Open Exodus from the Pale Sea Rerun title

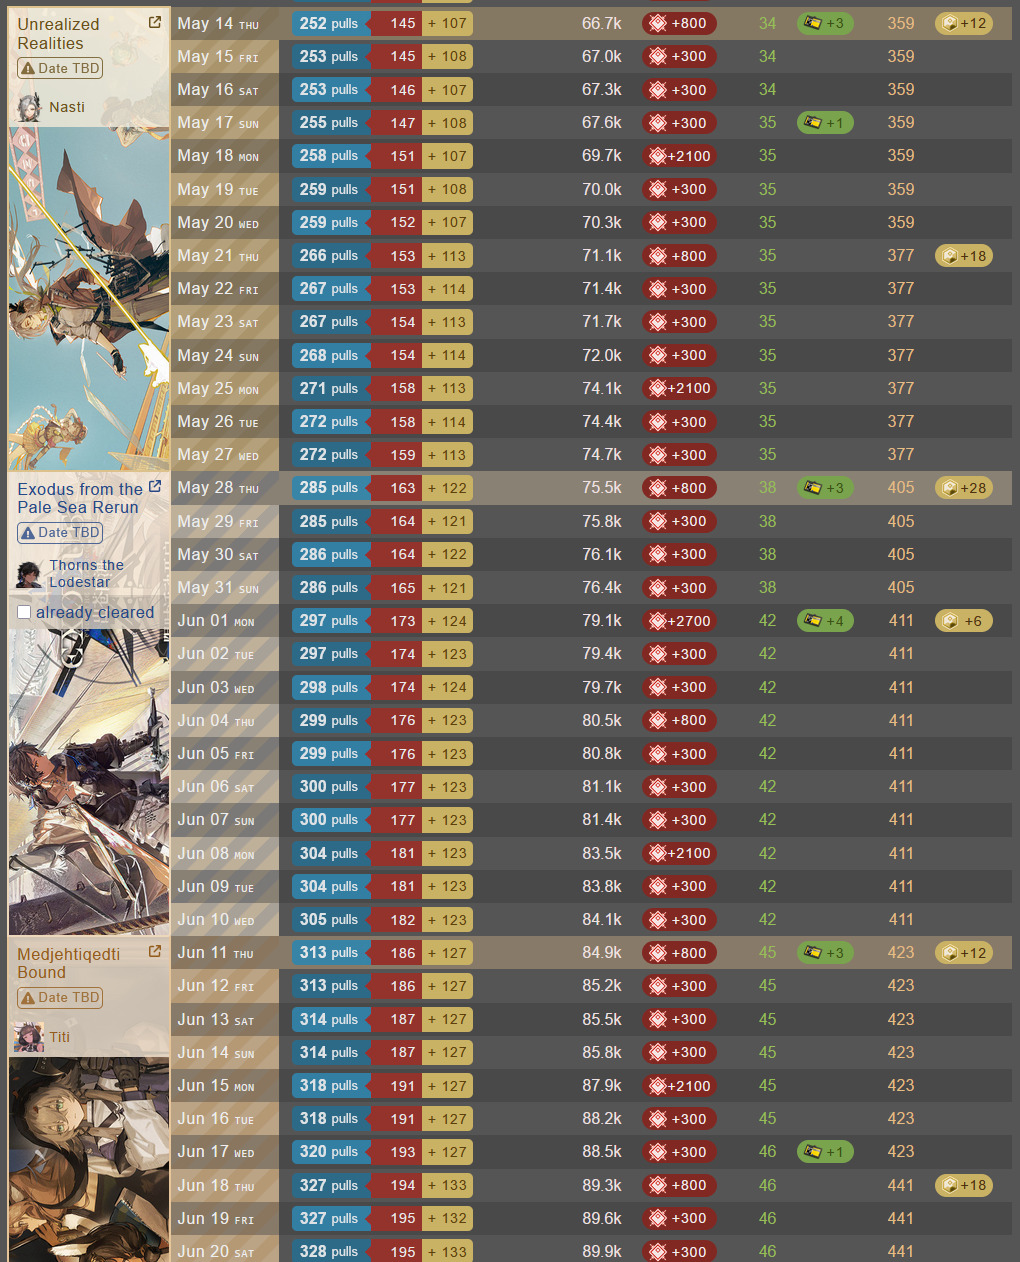[x=80, y=498]
